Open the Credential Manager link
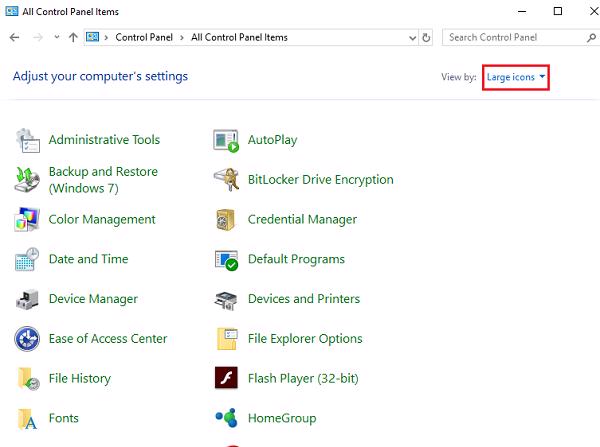Image resolution: width=600 pixels, height=447 pixels. coord(302,220)
